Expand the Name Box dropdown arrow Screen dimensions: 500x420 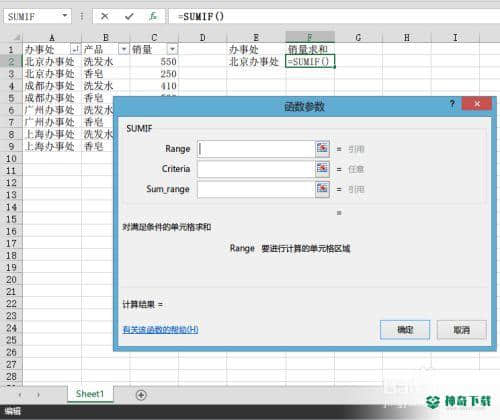coord(65,16)
